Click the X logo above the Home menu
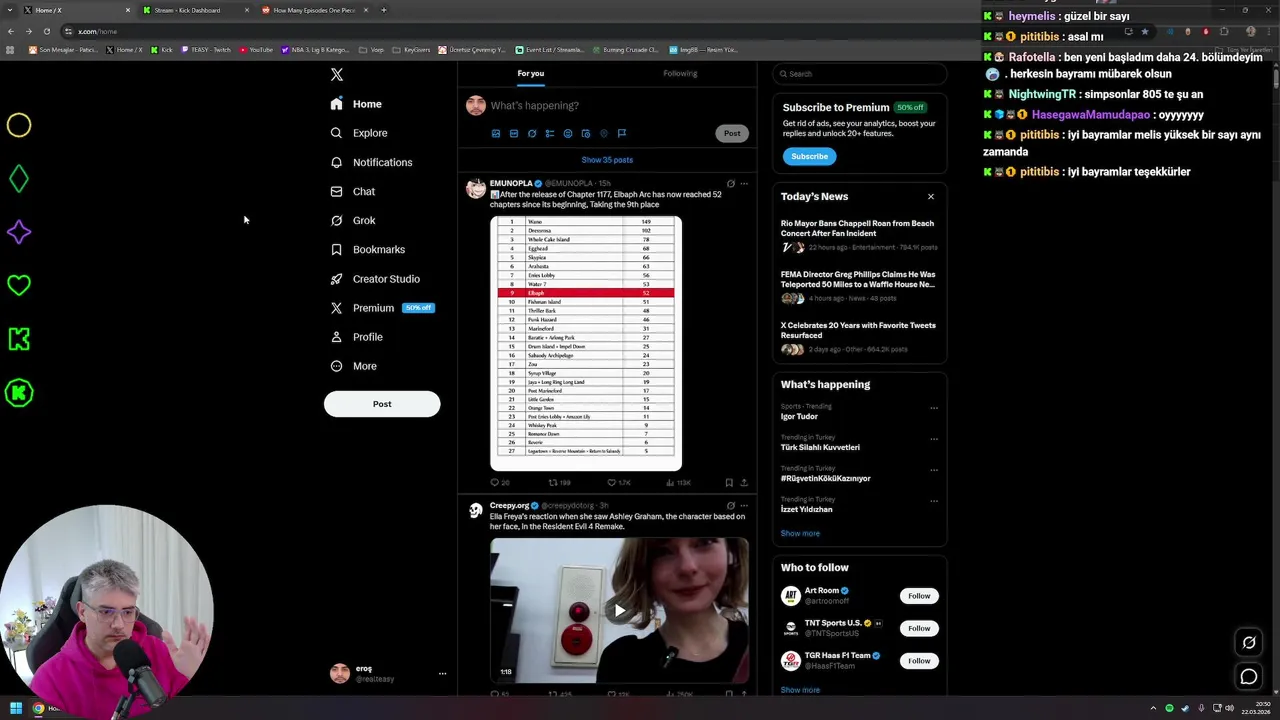Screen dimensions: 1280x720 pos(337,74)
